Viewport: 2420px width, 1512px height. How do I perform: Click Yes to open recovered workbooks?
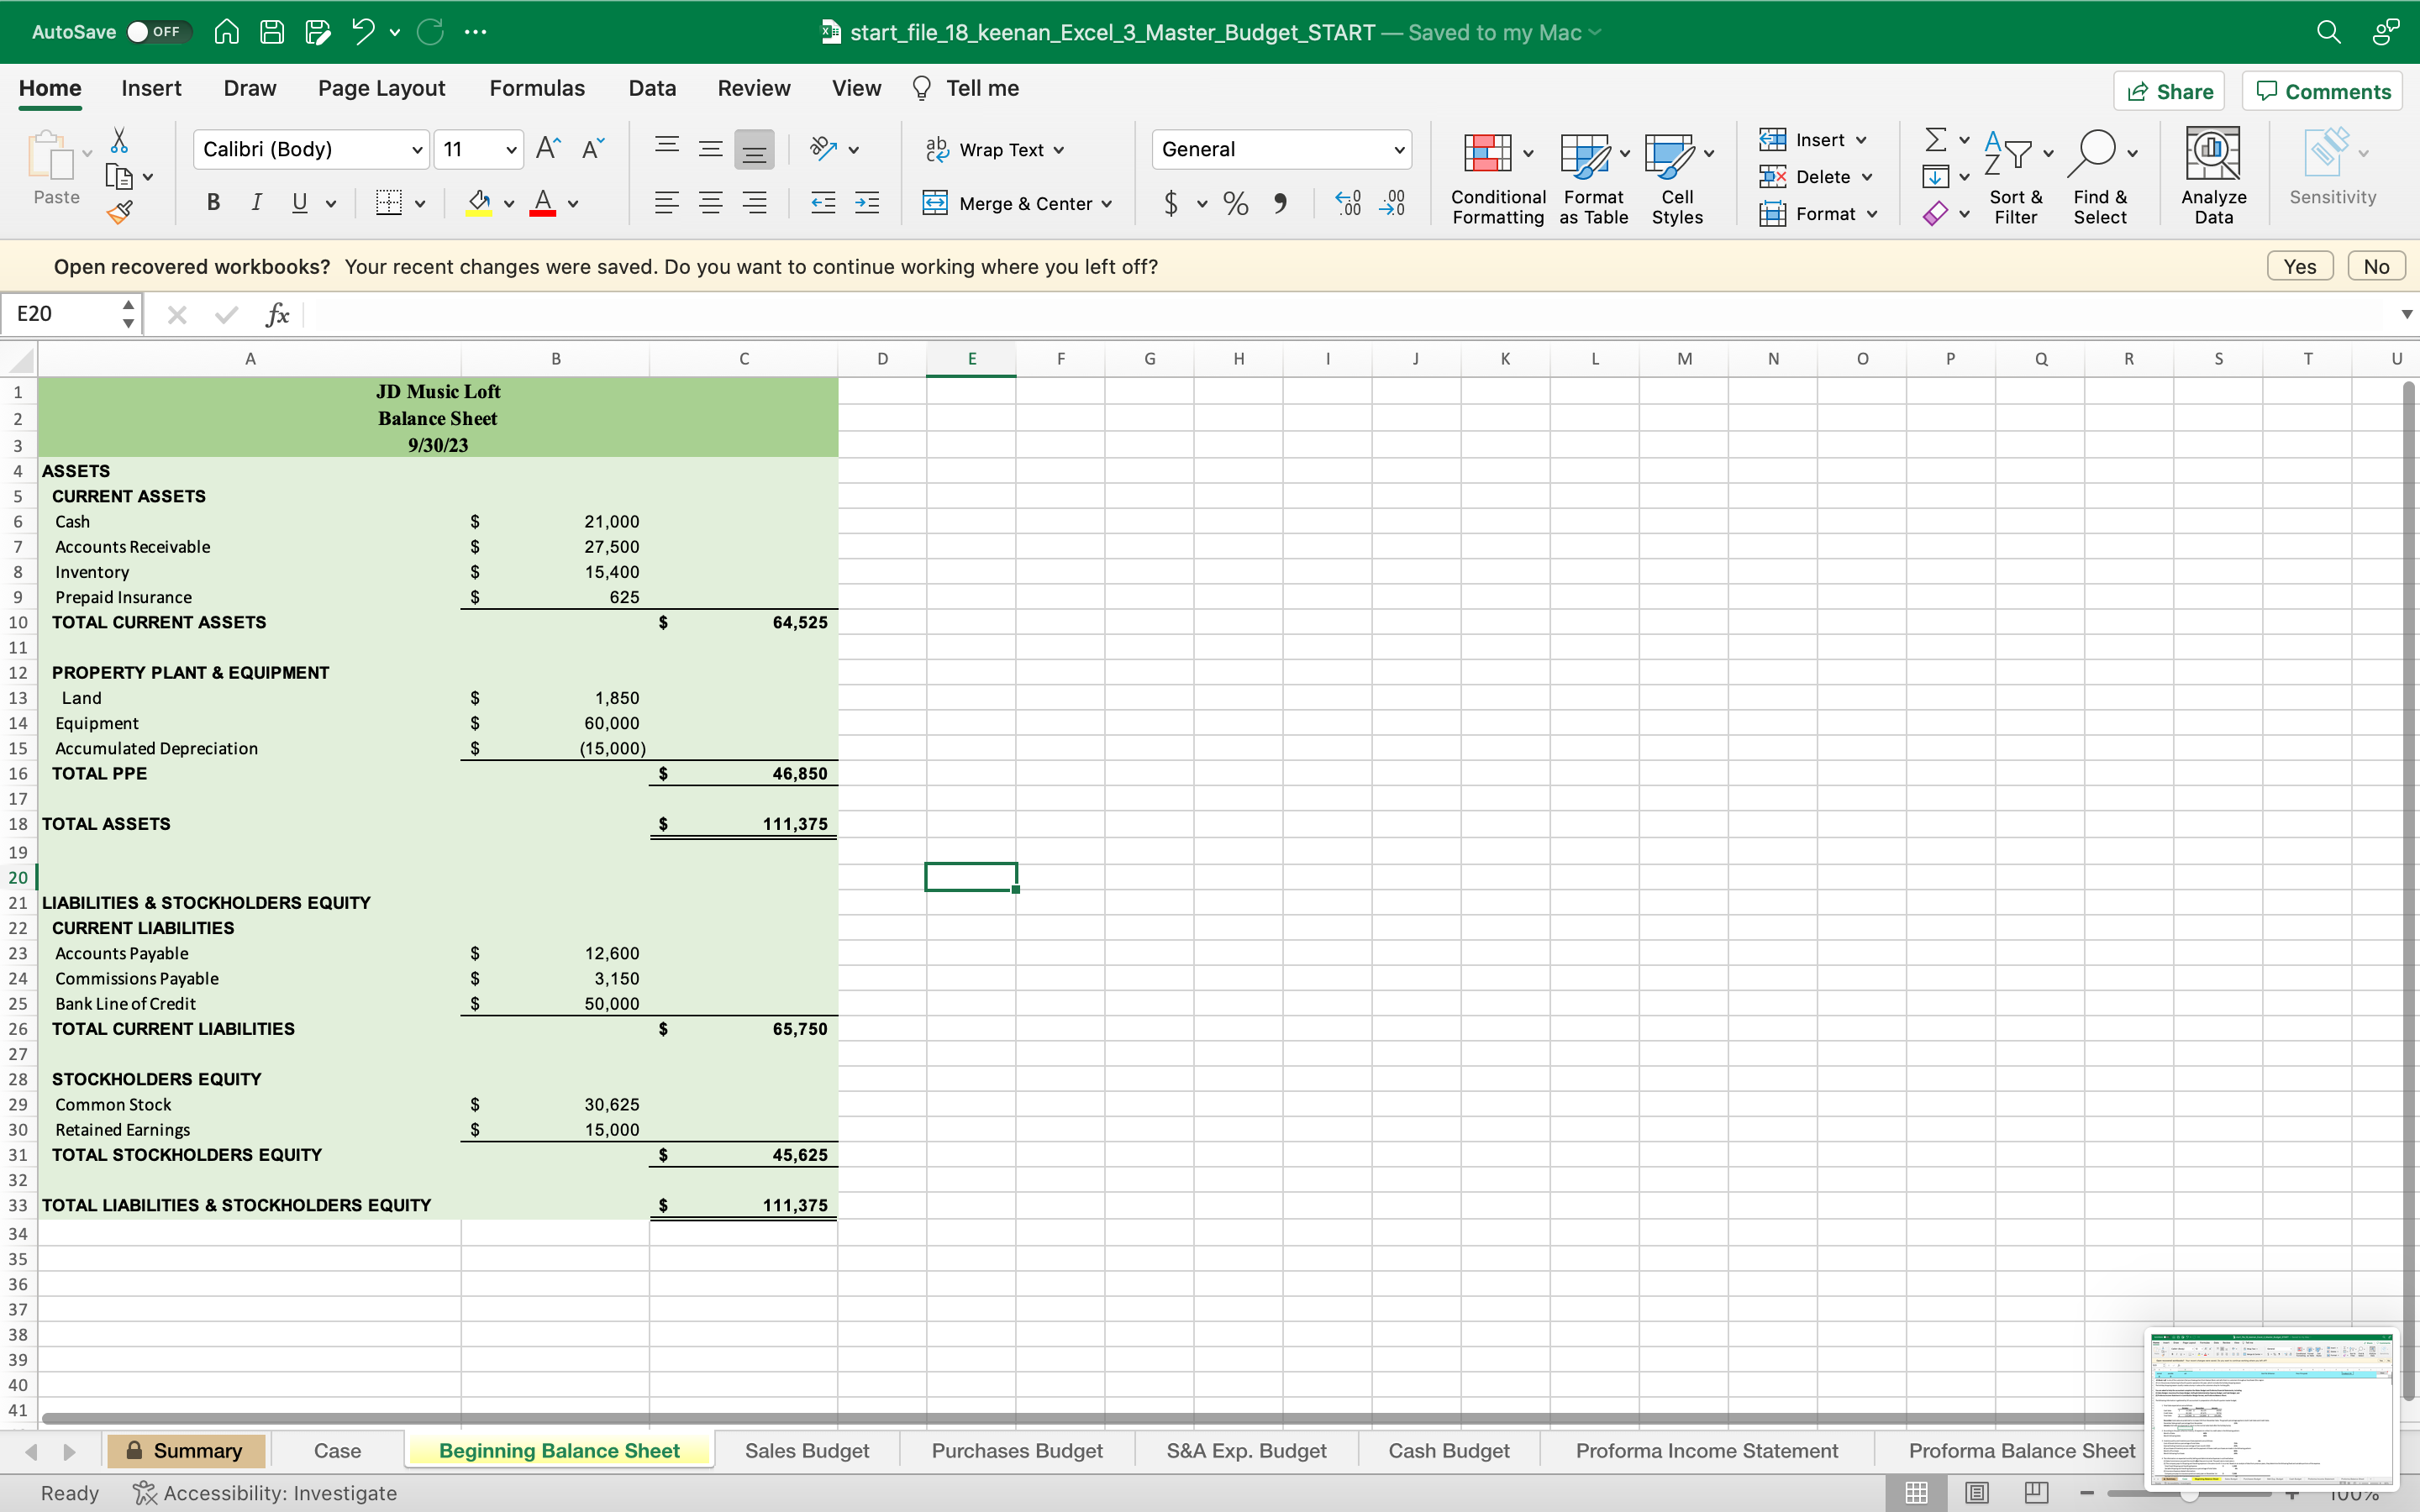(2298, 266)
